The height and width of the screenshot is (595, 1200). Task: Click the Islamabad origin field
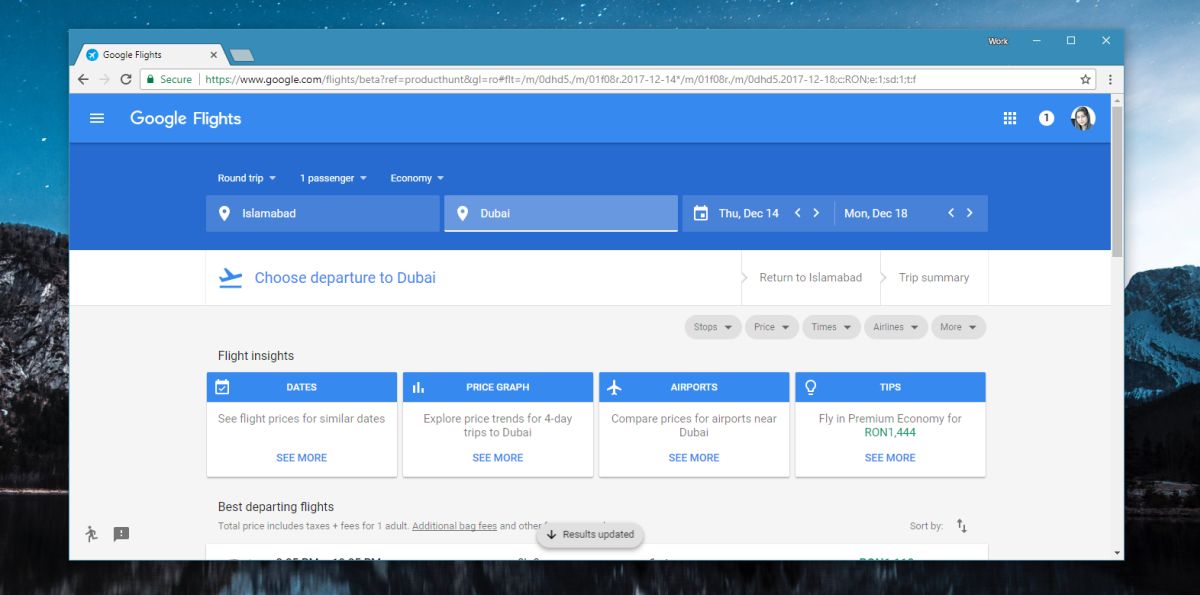pos(323,213)
